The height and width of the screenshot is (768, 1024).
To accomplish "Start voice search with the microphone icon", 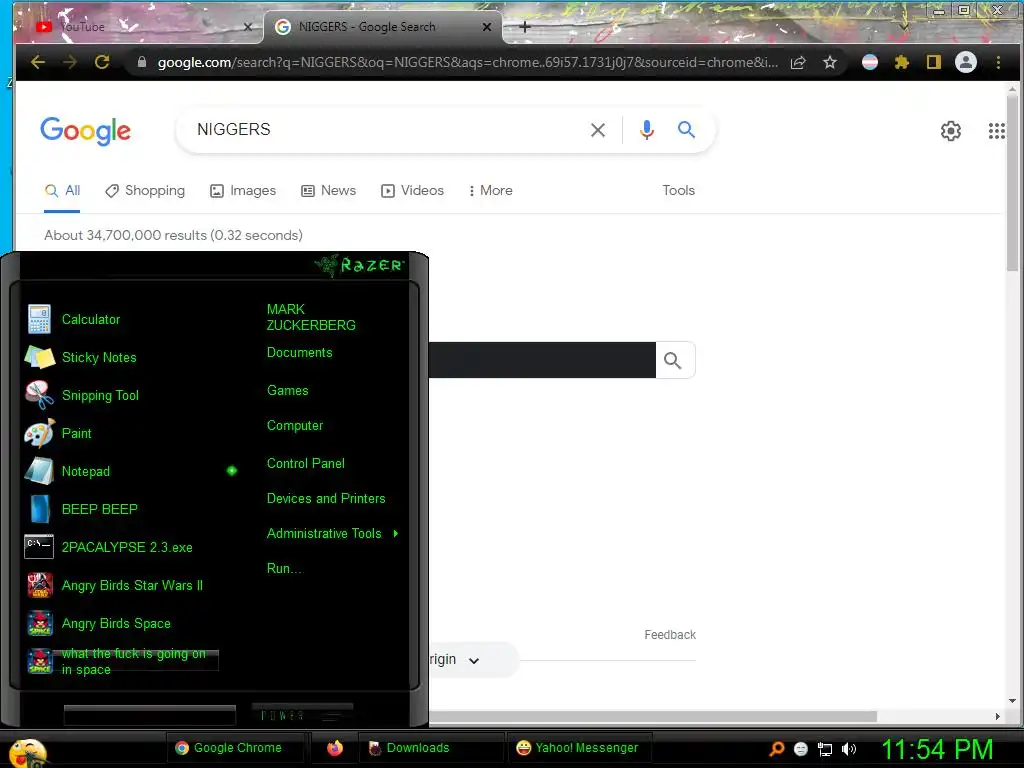I will [x=647, y=130].
